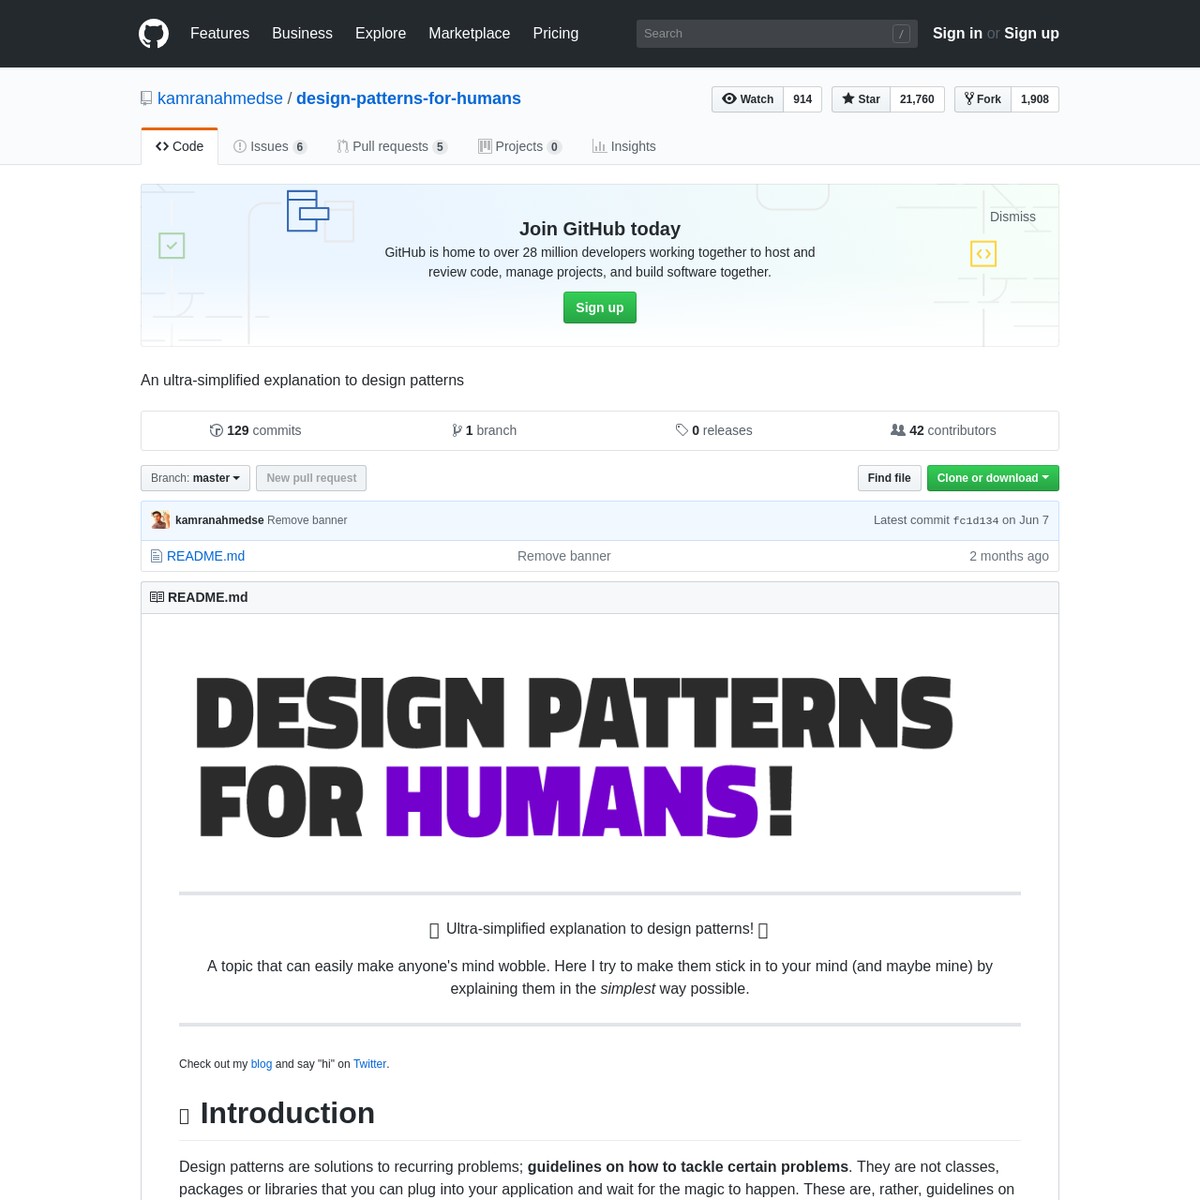Click the '2 months ago' timestamp

pos(1009,556)
